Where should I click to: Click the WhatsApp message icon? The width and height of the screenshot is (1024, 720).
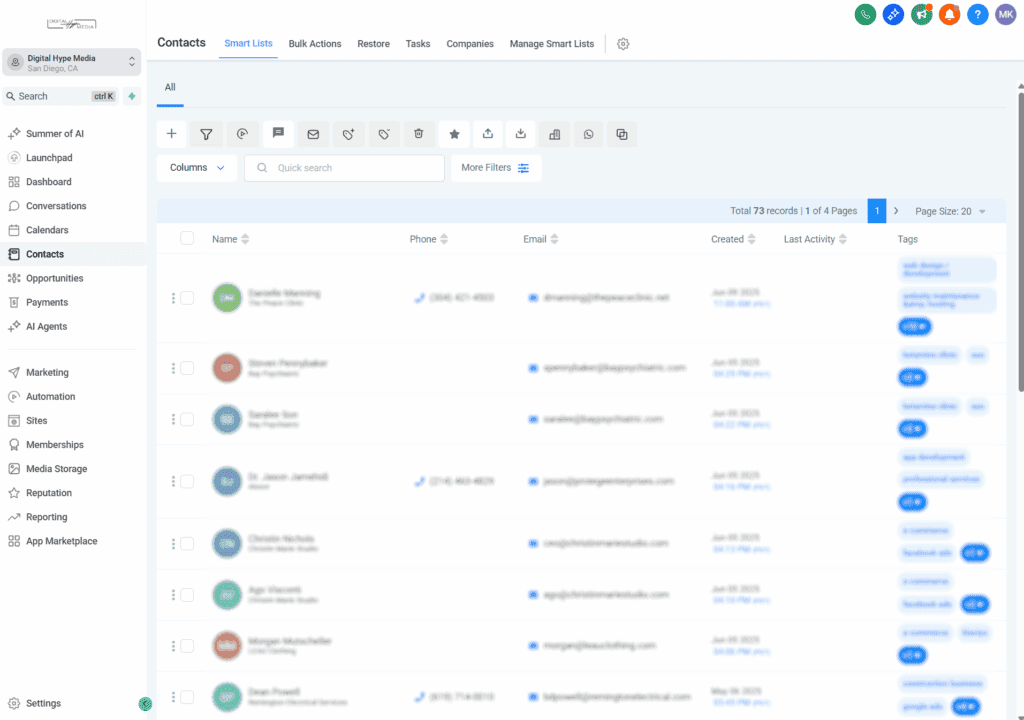[588, 134]
